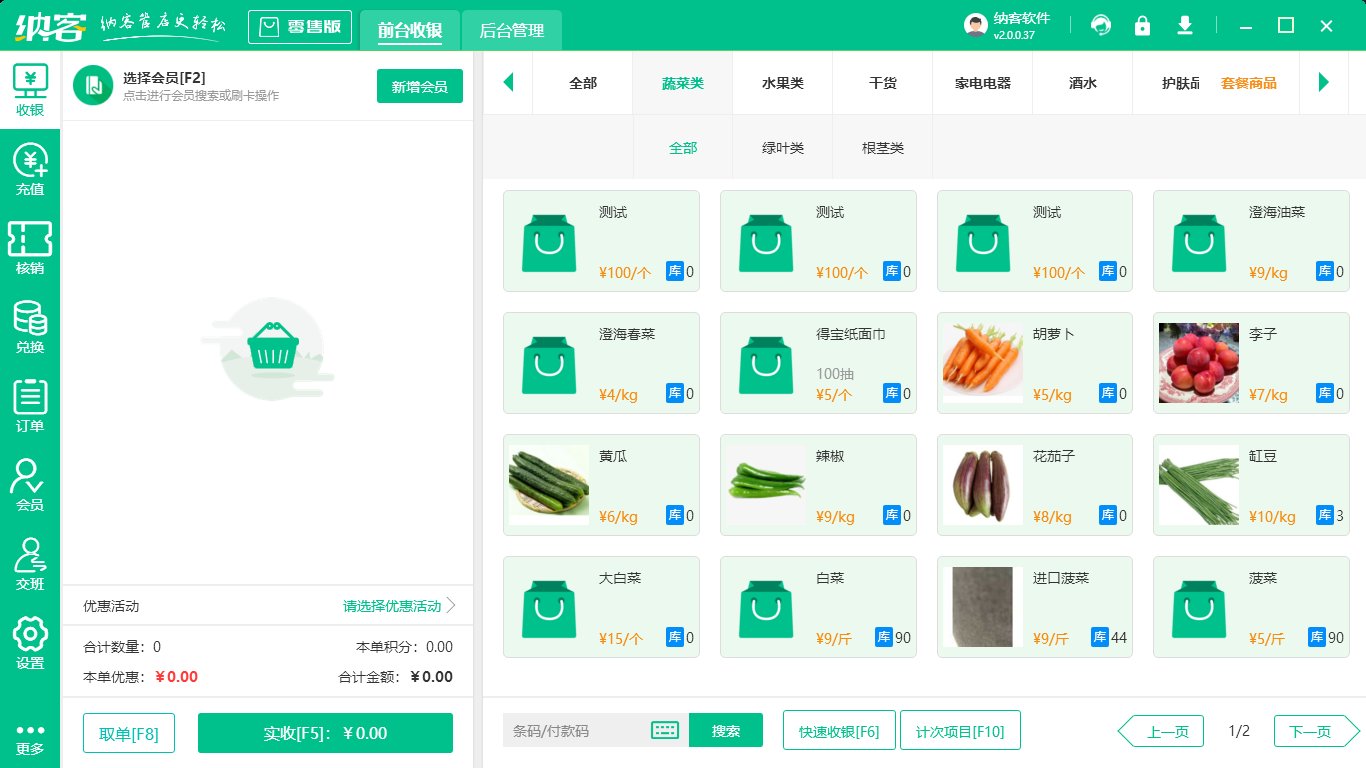Open the 充值 recharge panel
The image size is (1366, 768).
30,168
